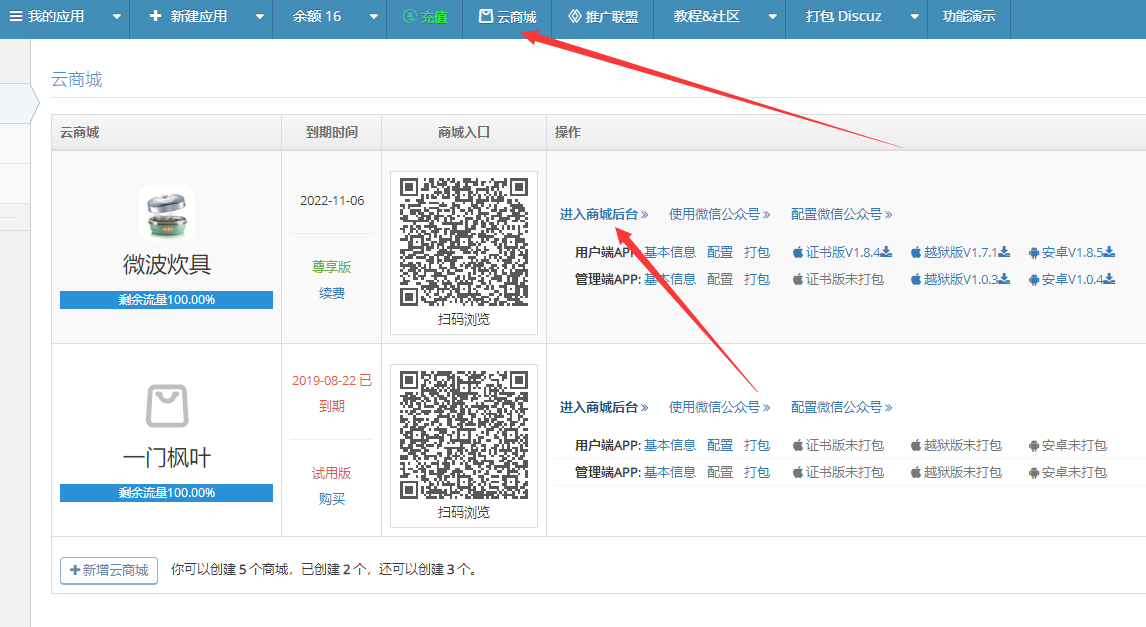Open the 我的应用 hamburger menu icon
This screenshot has width=1146, height=627.
pyautogui.click(x=15, y=16)
